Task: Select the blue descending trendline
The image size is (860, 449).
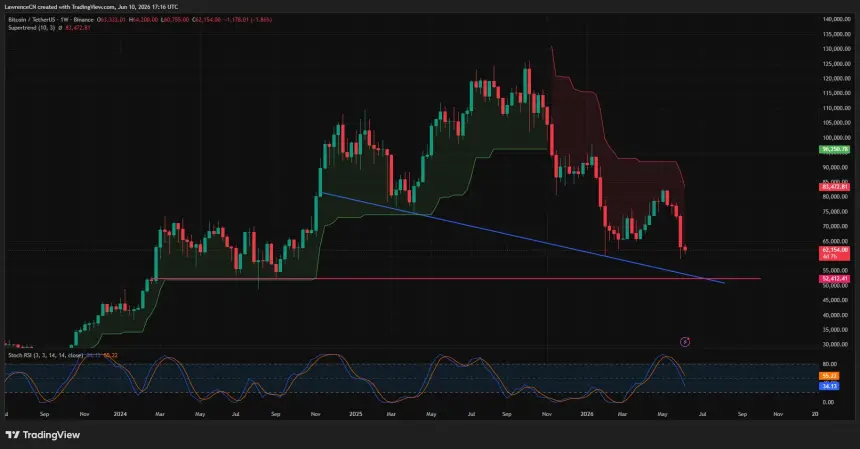Action: 523,237
